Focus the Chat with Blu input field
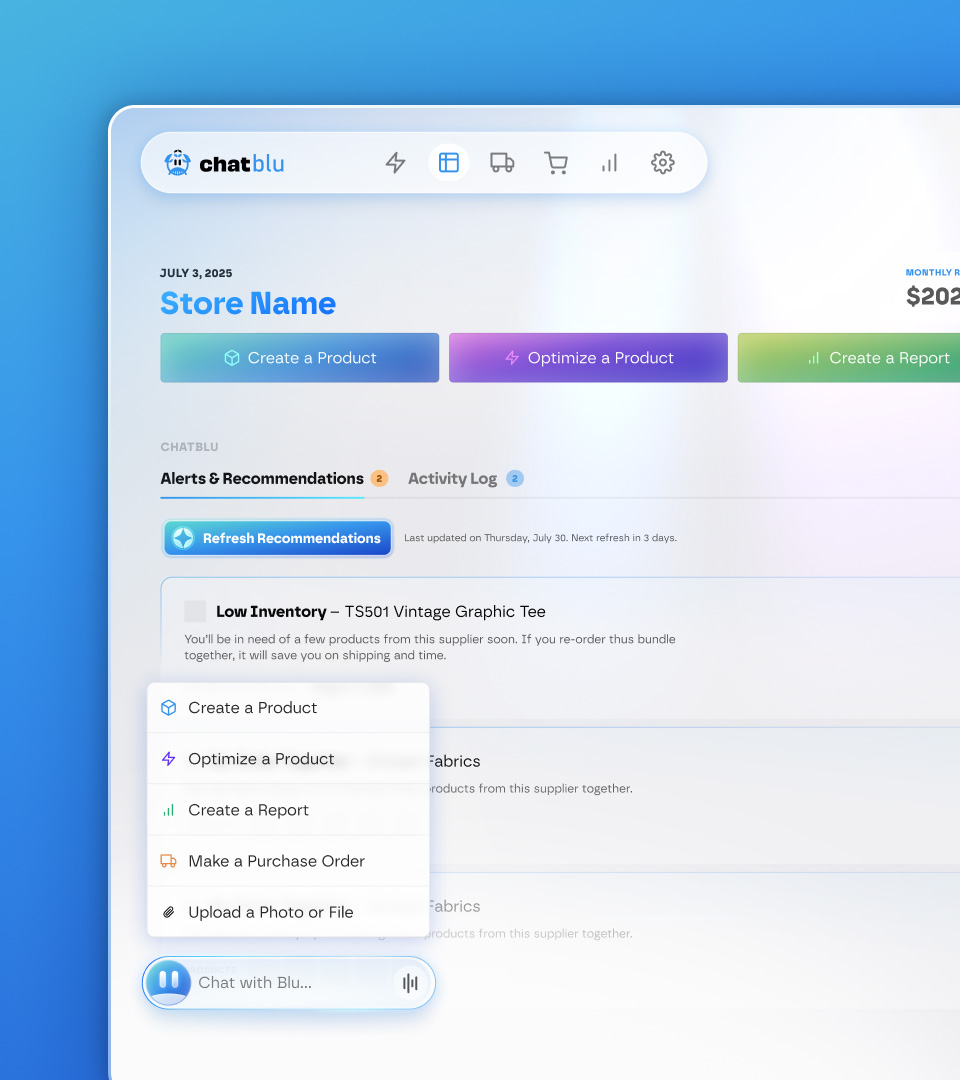The width and height of the screenshot is (960, 1080). 289,983
